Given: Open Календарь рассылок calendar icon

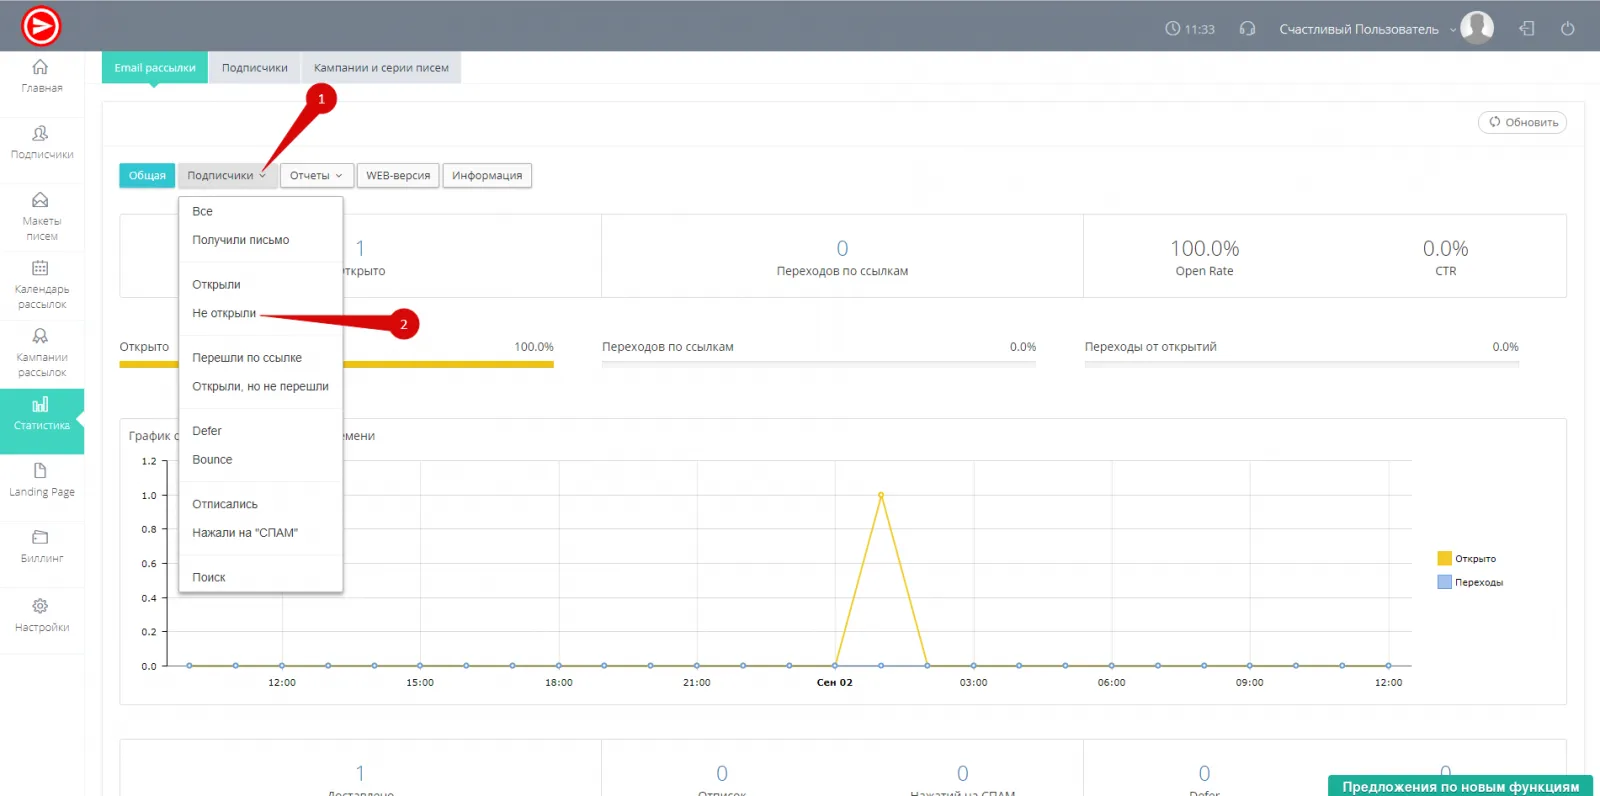Looking at the screenshot, I should coord(40,268).
